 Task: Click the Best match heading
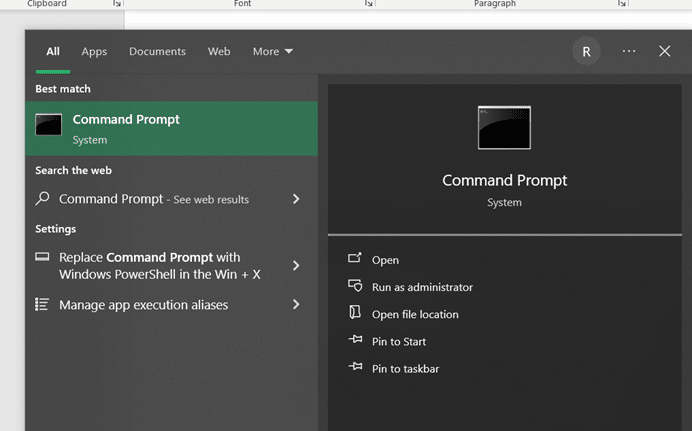coord(63,89)
